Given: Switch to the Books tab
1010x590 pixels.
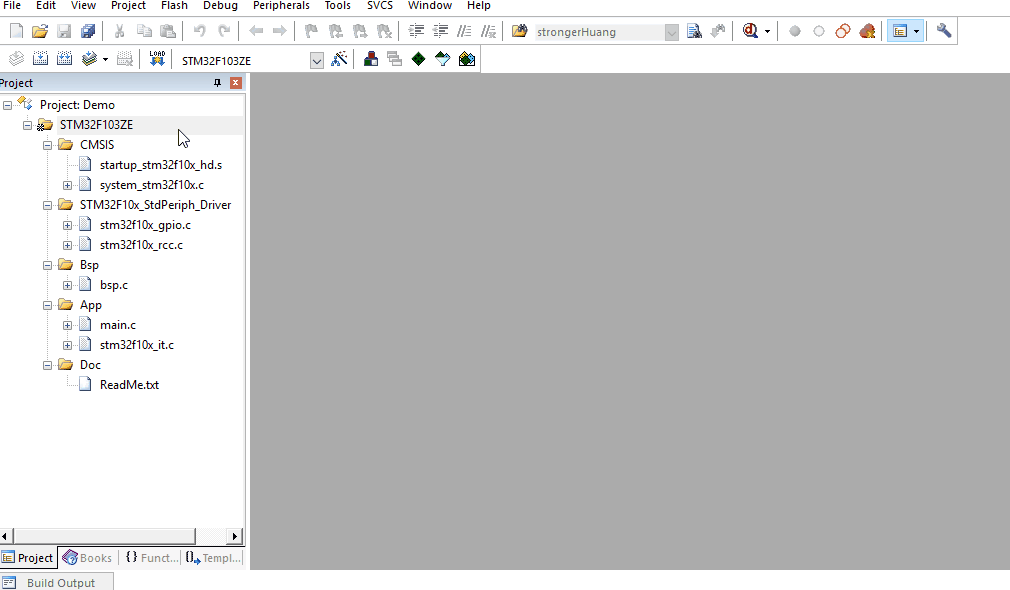Looking at the screenshot, I should click(88, 558).
